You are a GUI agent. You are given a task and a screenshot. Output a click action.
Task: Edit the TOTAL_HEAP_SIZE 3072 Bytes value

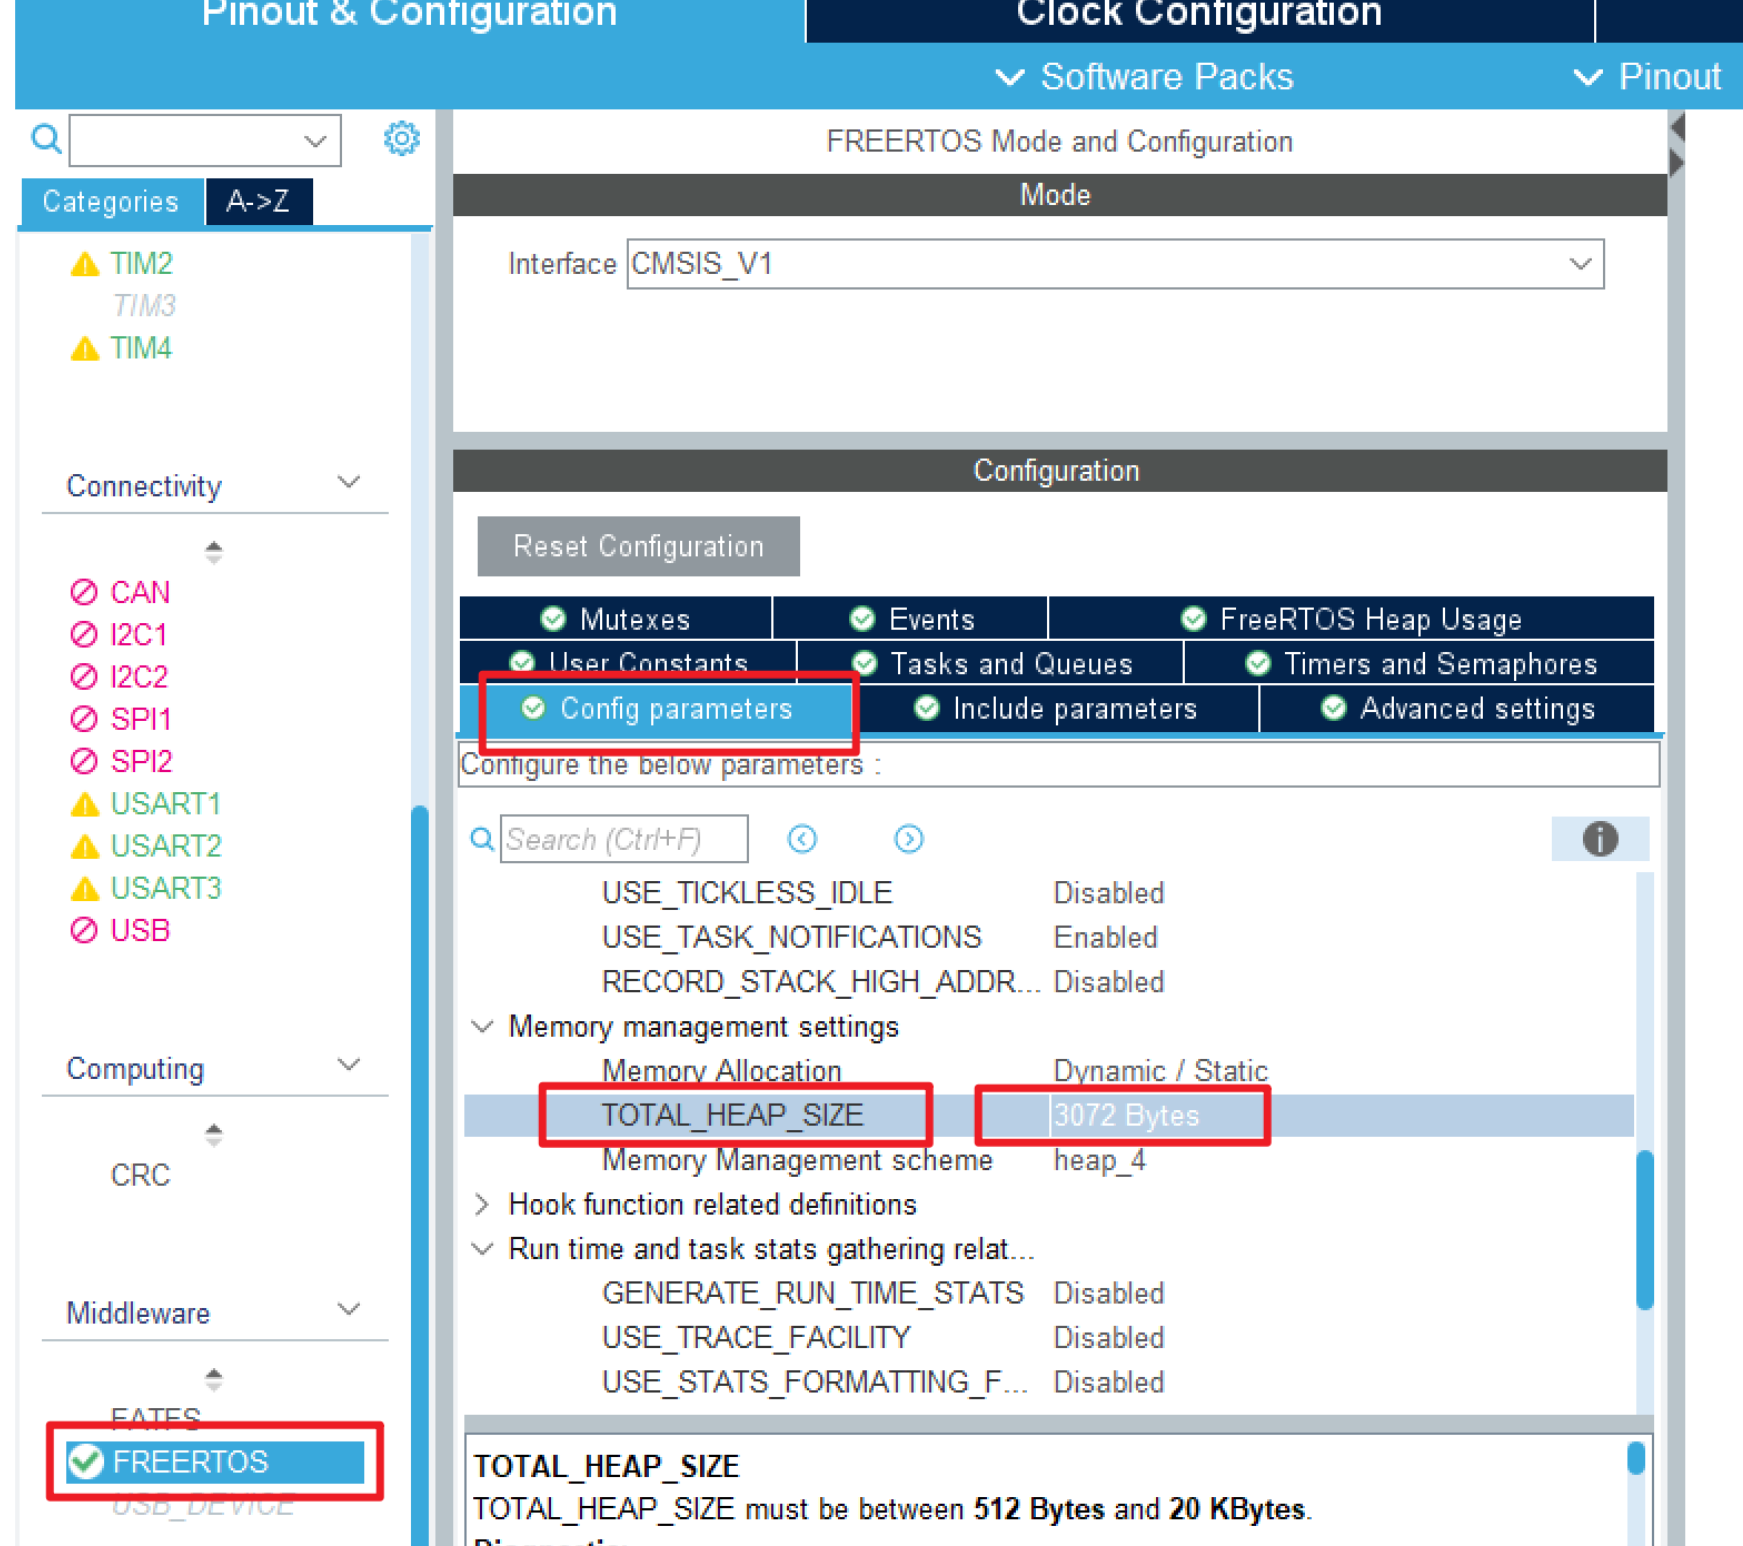pyautogui.click(x=1126, y=1115)
